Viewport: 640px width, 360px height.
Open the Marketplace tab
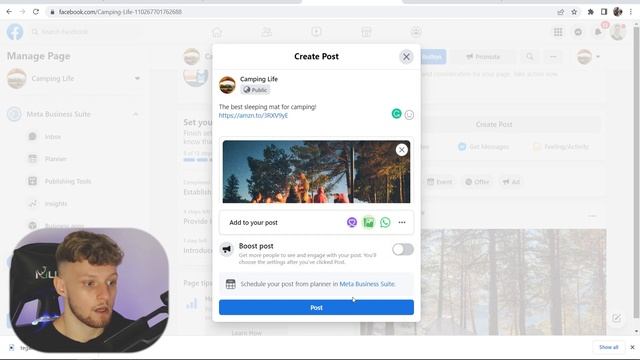(x=366, y=32)
